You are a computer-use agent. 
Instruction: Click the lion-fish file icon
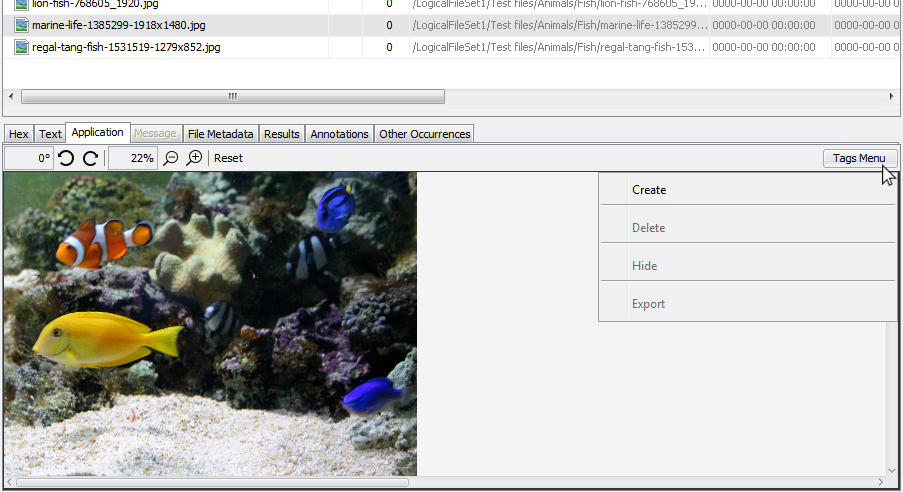point(21,4)
